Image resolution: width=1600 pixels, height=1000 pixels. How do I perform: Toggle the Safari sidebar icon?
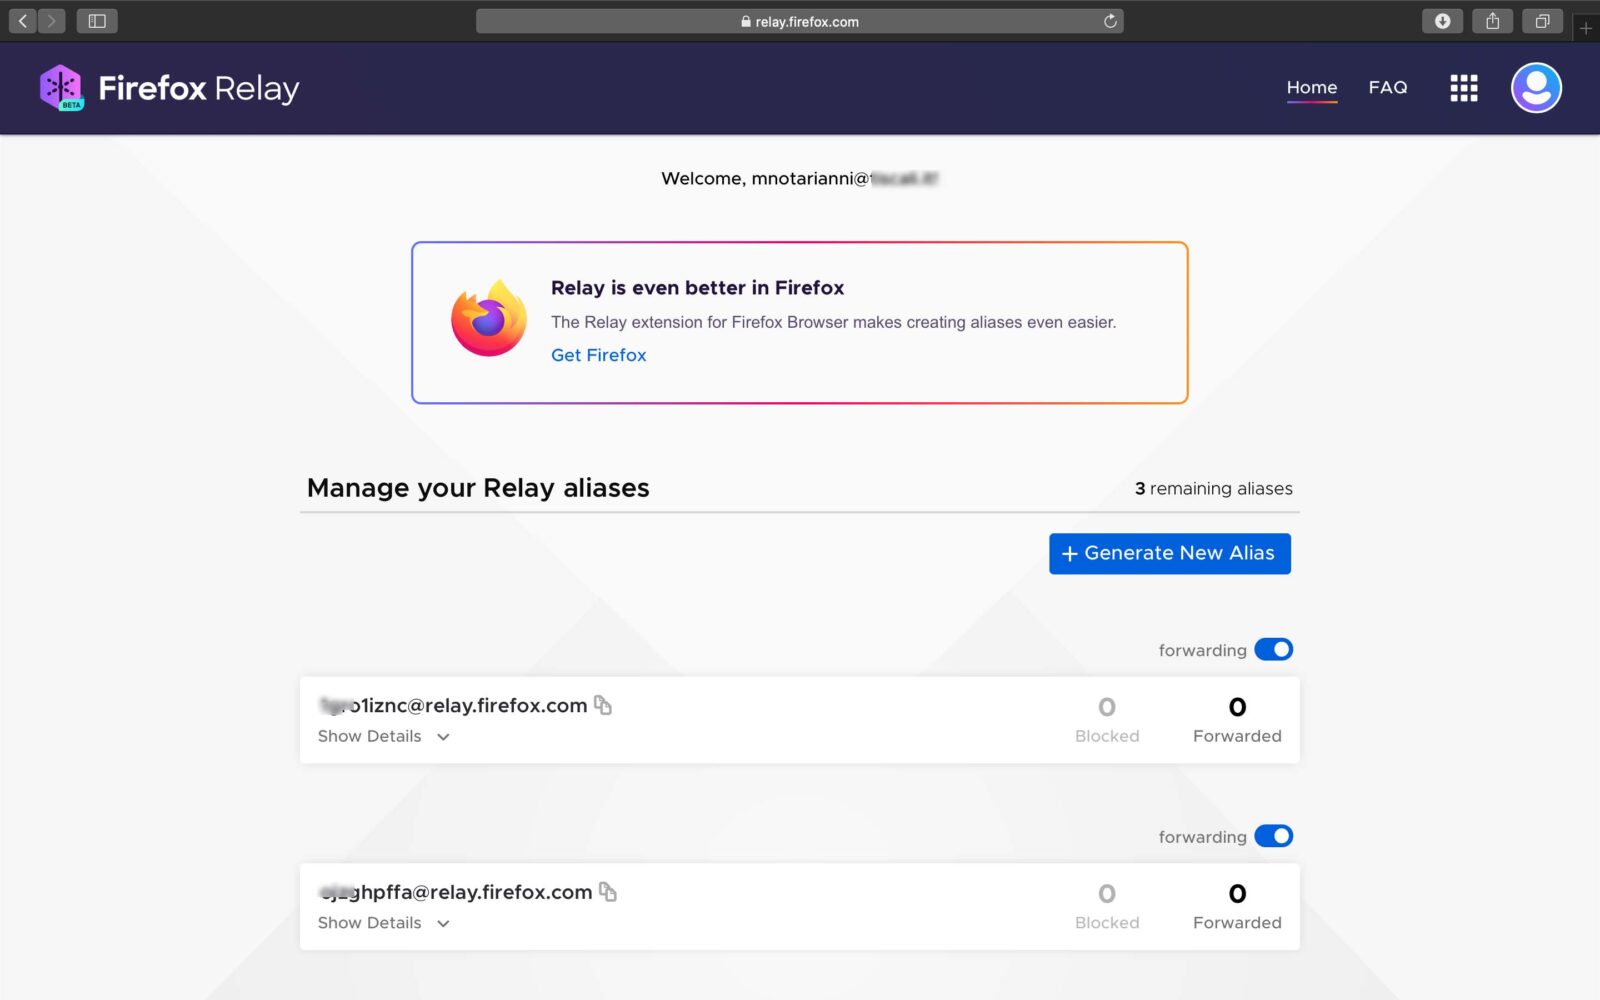[97, 20]
